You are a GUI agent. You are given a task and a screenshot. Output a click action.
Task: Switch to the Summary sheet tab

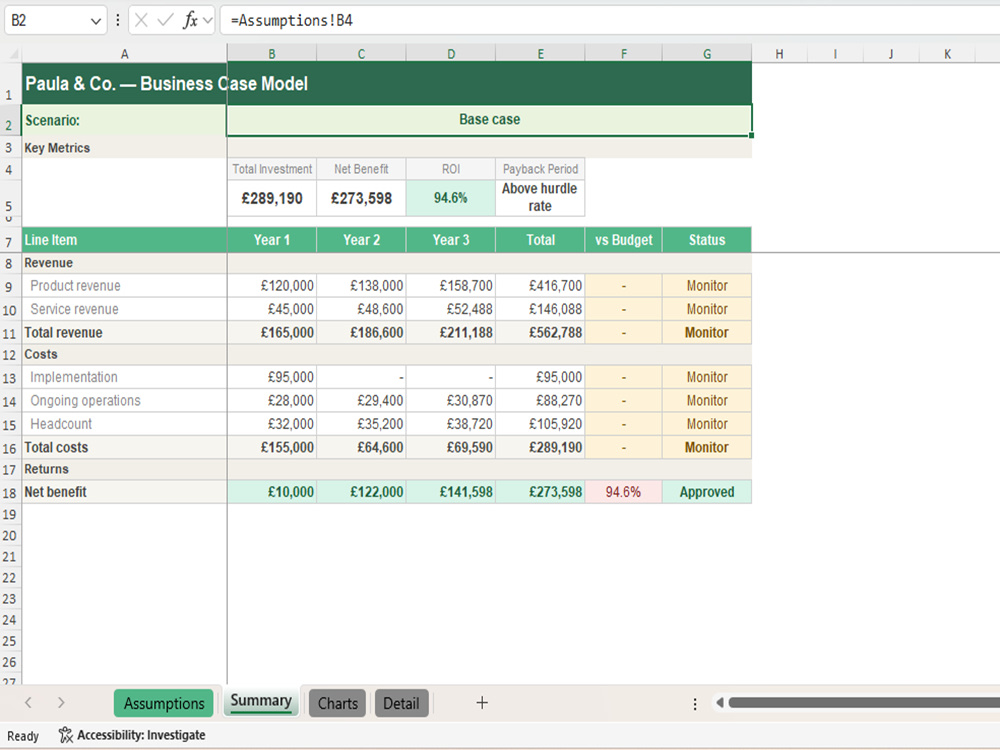(261, 701)
